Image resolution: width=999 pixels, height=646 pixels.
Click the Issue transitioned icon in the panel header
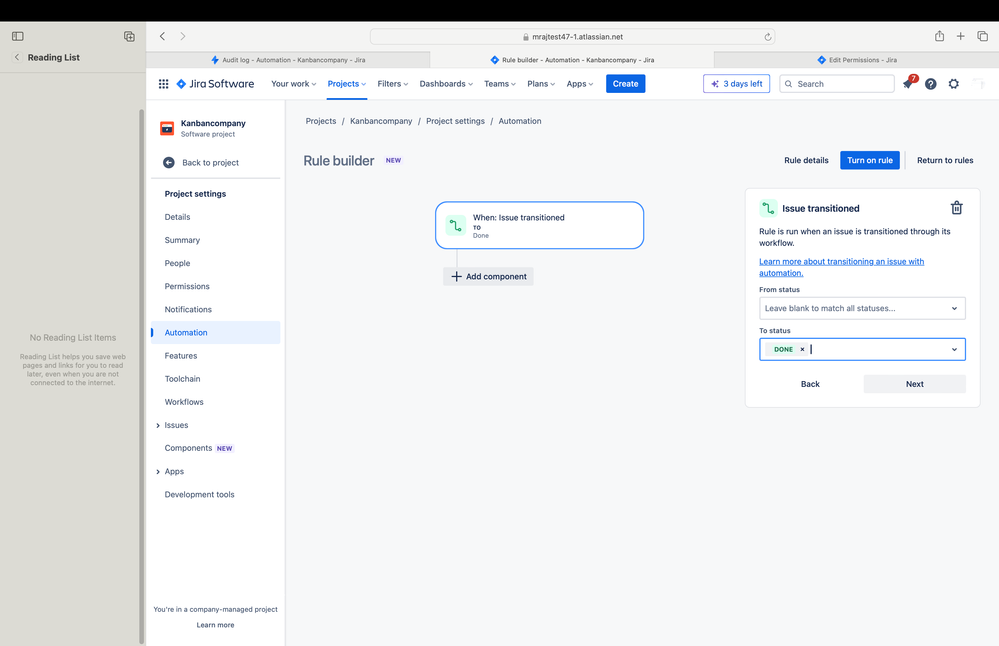tap(768, 208)
